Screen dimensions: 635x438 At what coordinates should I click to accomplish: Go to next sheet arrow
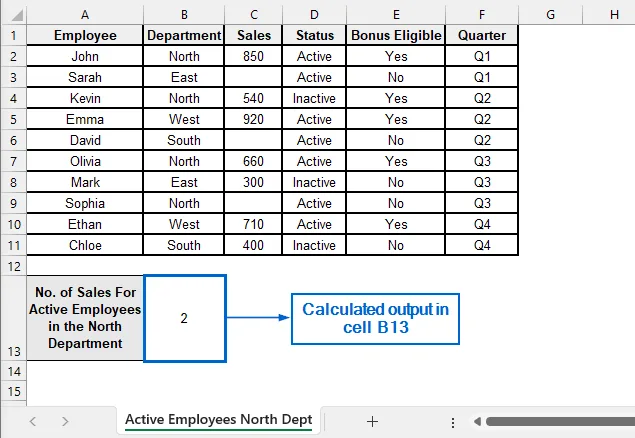[x=65, y=421]
